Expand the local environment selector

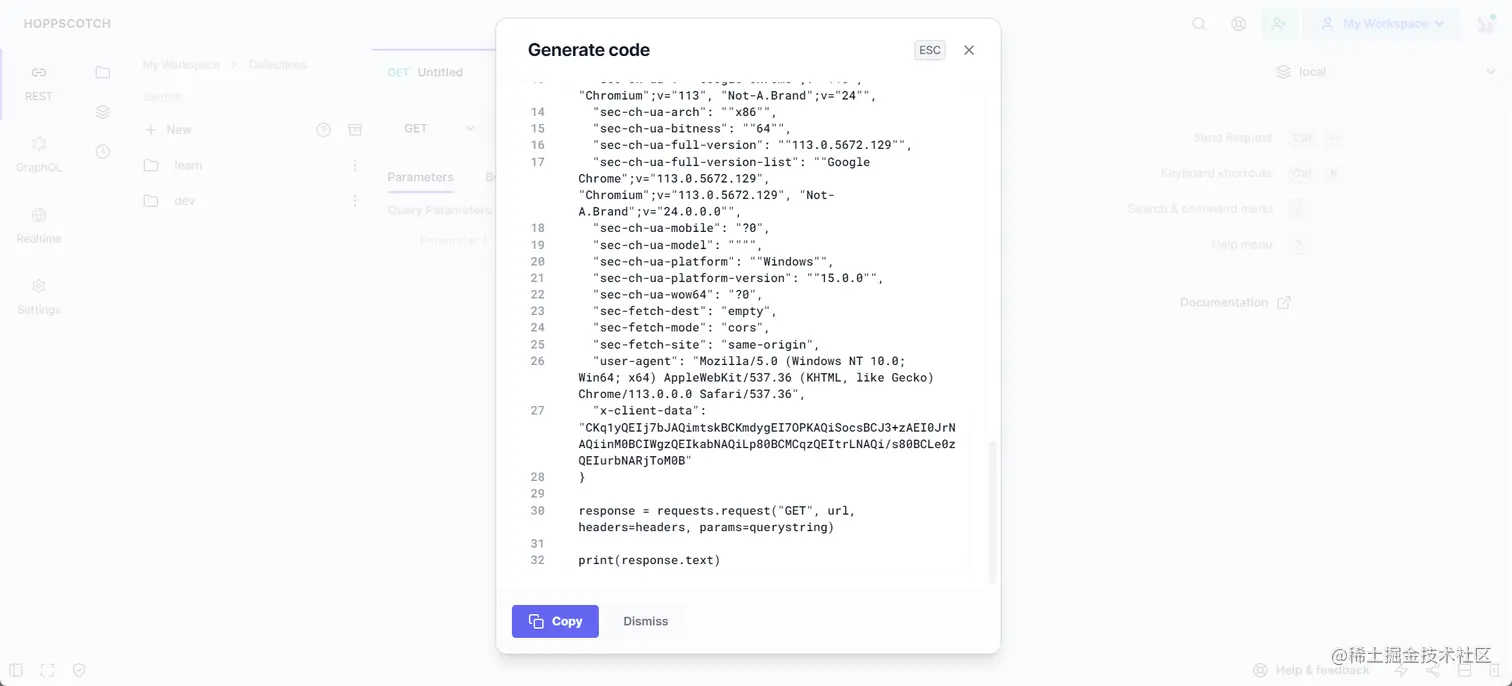(x=1384, y=72)
